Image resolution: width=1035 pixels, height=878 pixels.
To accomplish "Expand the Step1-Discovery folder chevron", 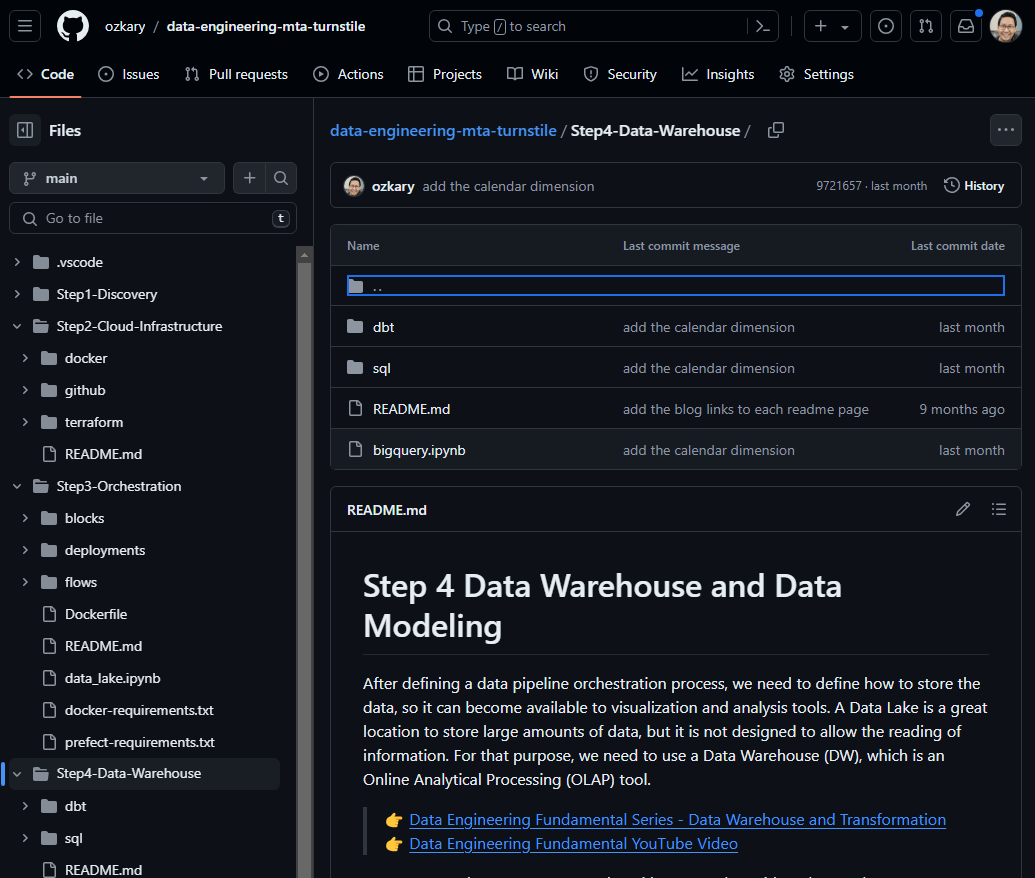I will 17,294.
